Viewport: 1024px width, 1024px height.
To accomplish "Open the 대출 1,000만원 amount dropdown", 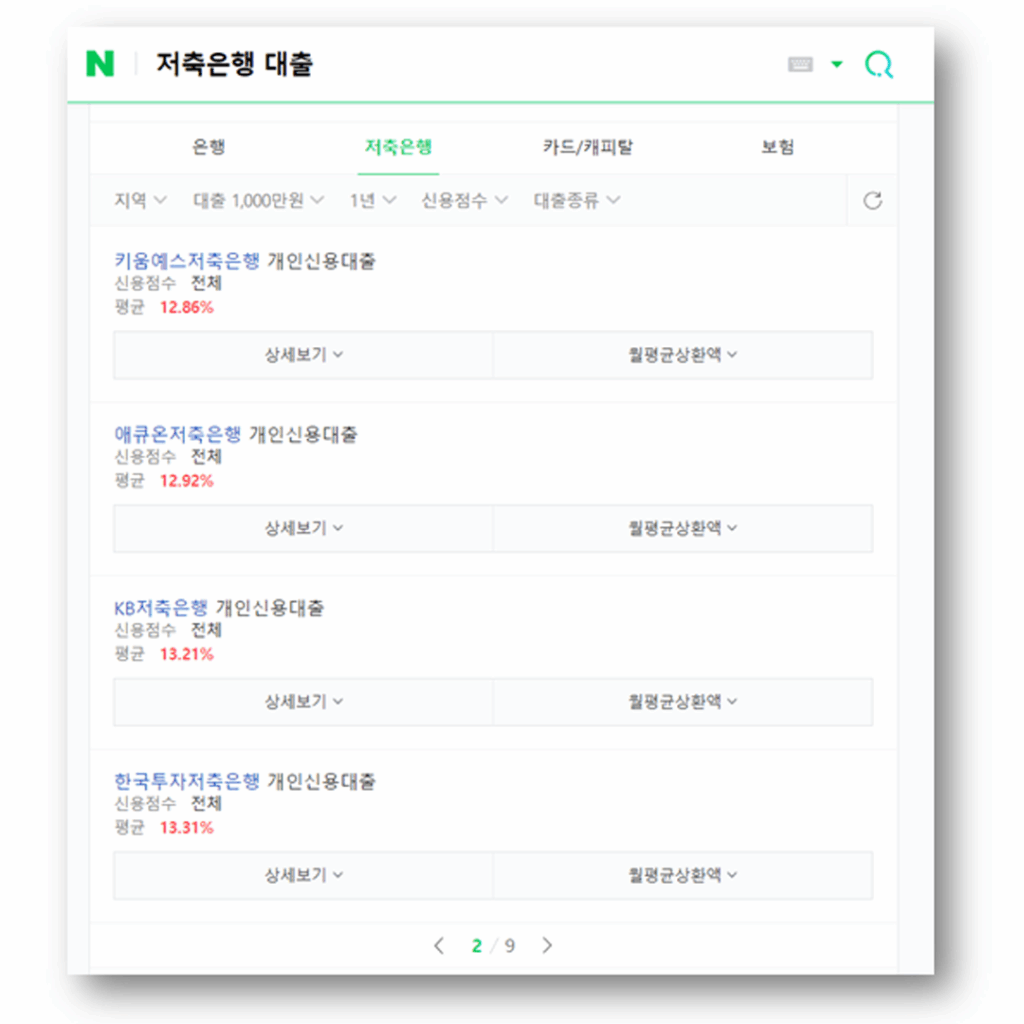I will click(x=258, y=200).
